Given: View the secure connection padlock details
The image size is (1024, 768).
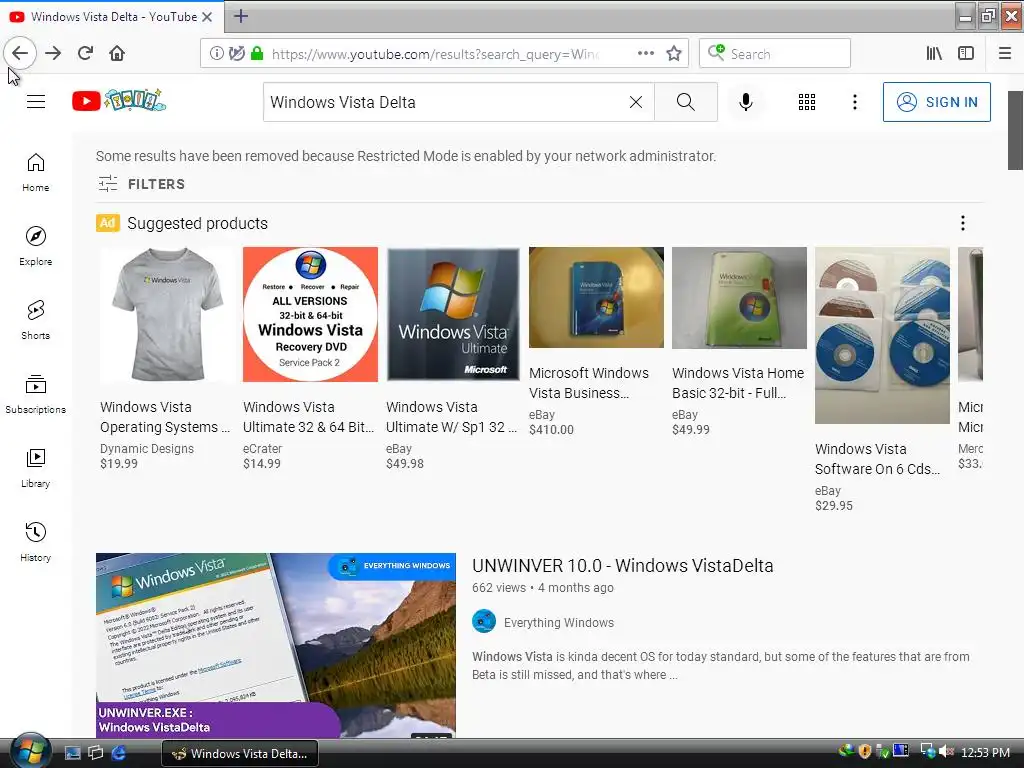Looking at the screenshot, I should [x=257, y=54].
